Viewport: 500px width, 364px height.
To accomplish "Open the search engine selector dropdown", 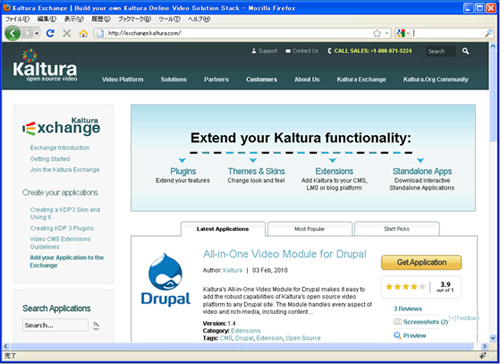I will (402, 33).
